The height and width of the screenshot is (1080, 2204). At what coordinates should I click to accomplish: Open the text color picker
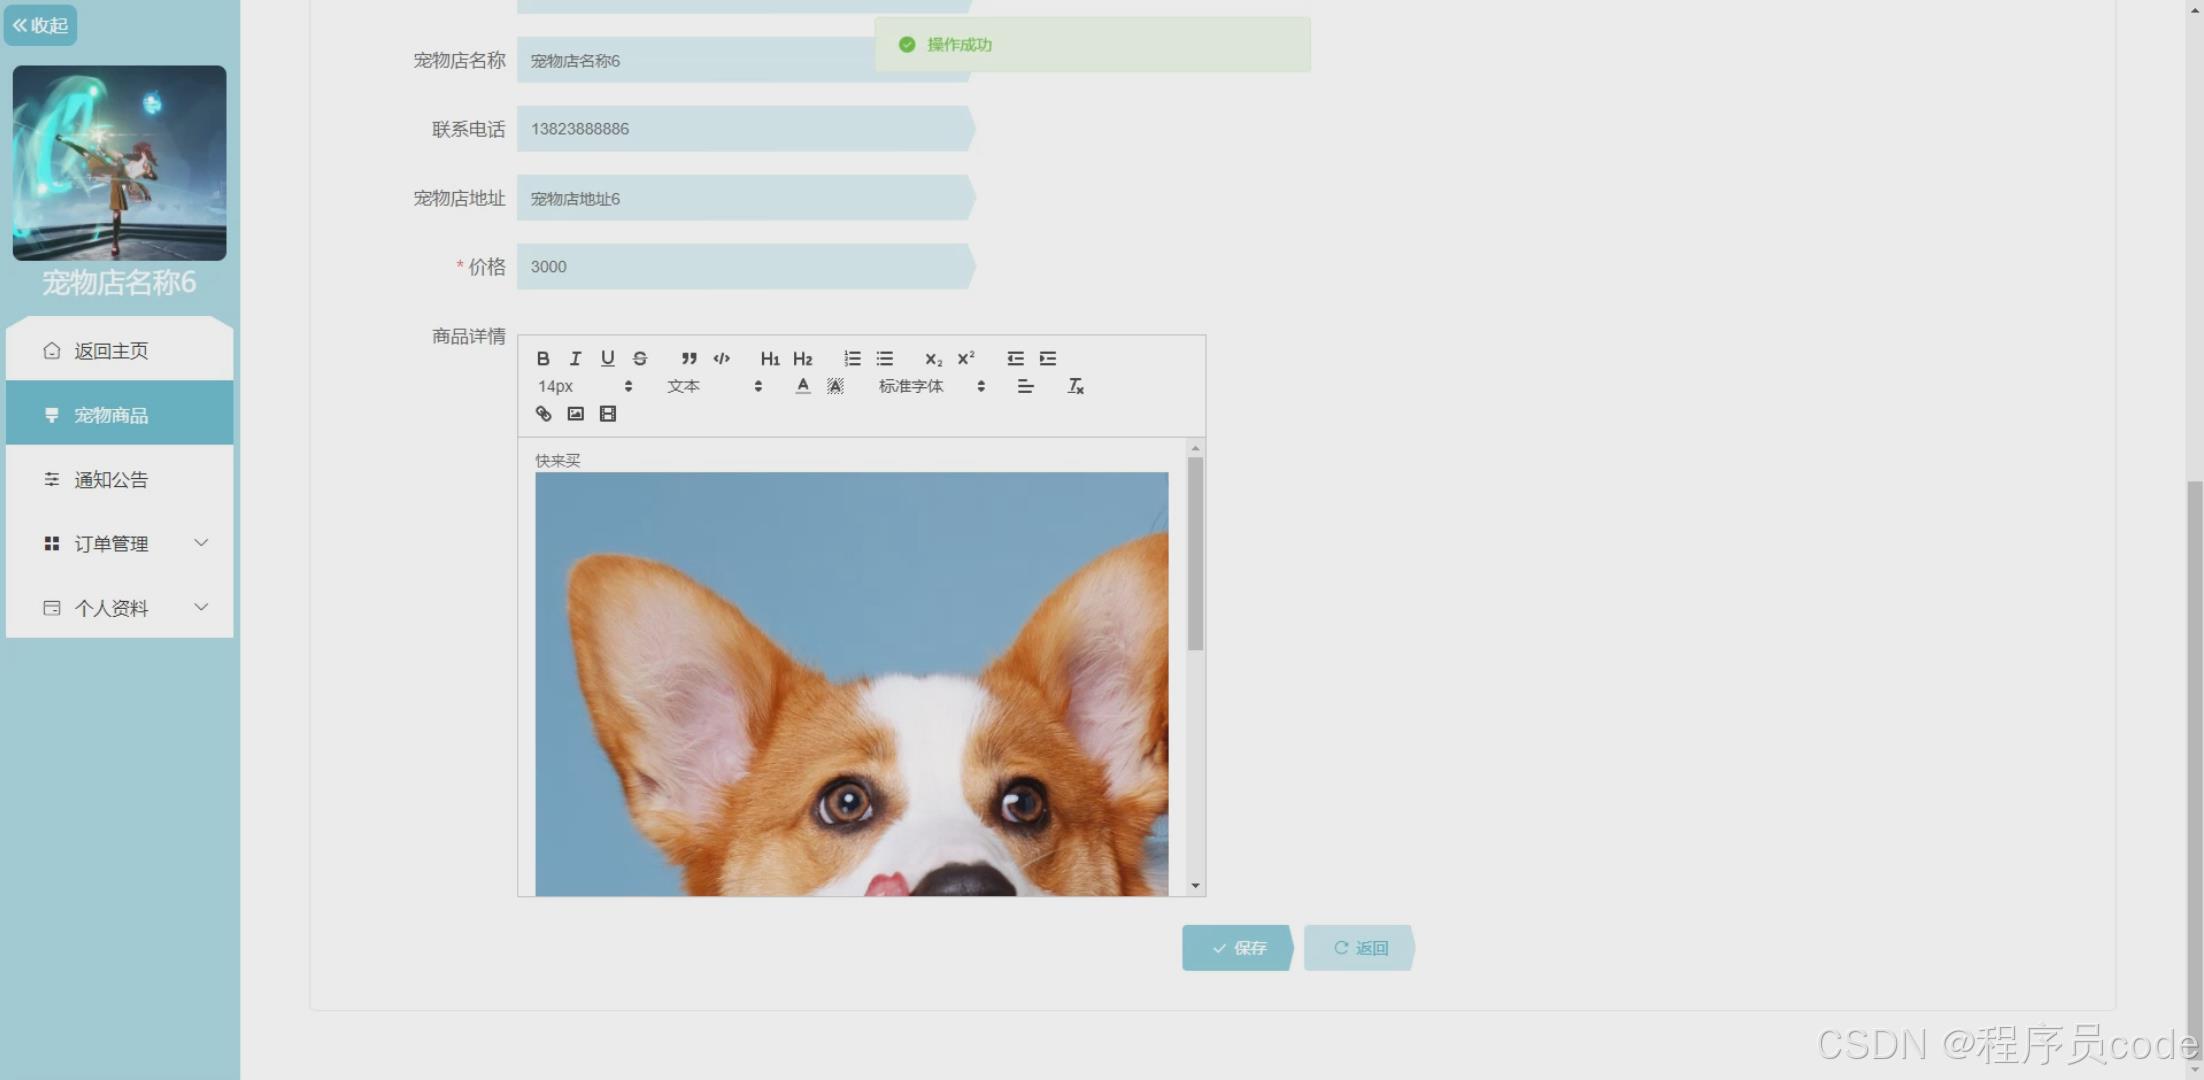(x=803, y=386)
